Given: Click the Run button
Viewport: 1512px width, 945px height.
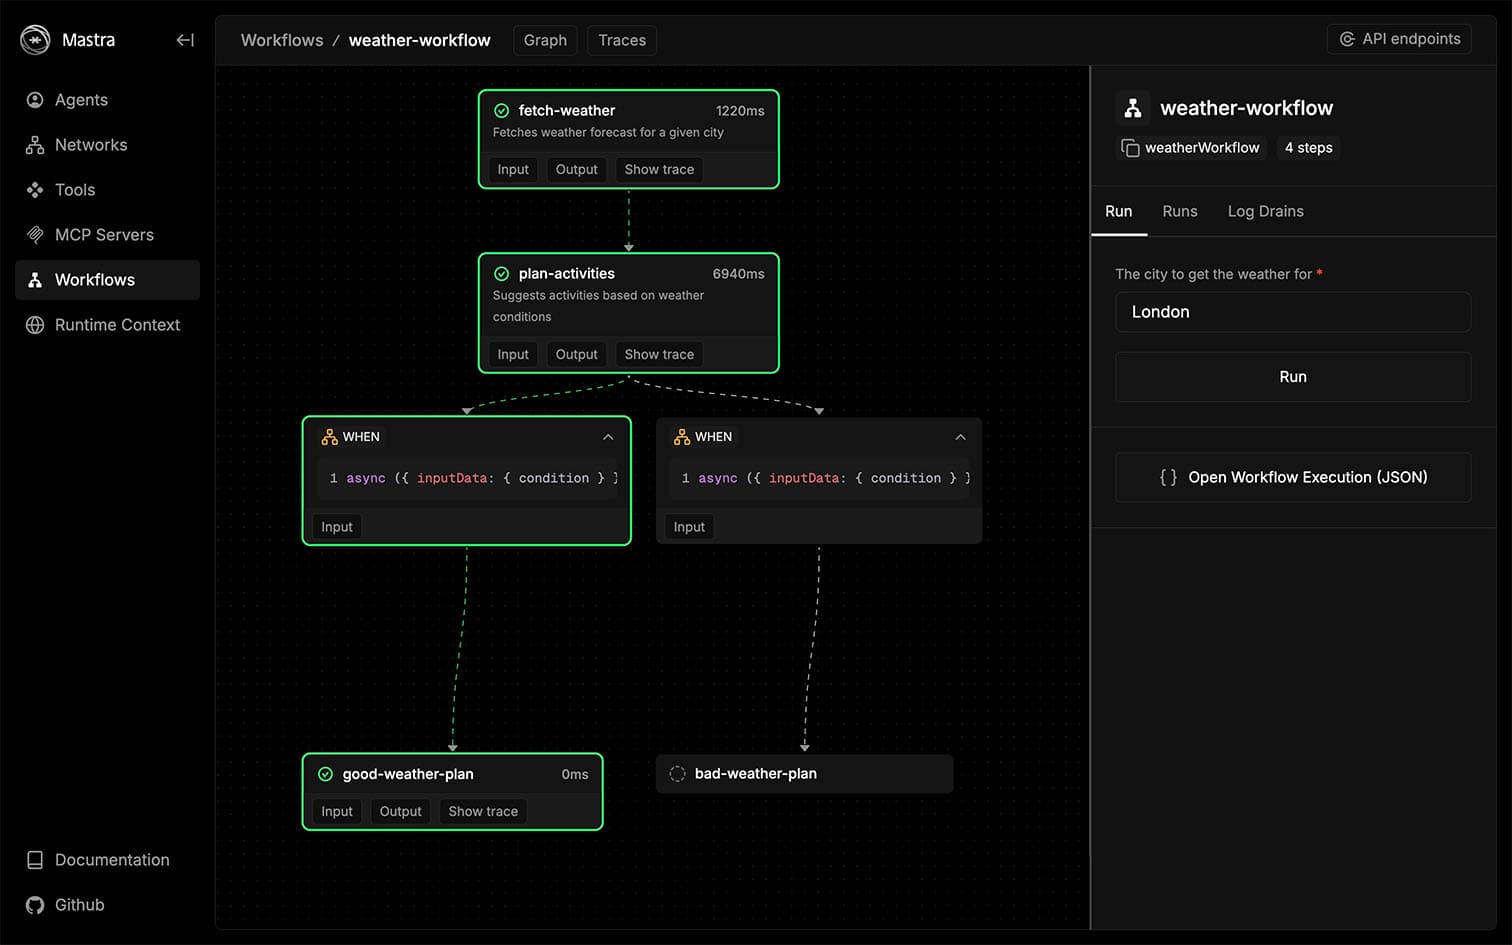Looking at the screenshot, I should (x=1293, y=377).
